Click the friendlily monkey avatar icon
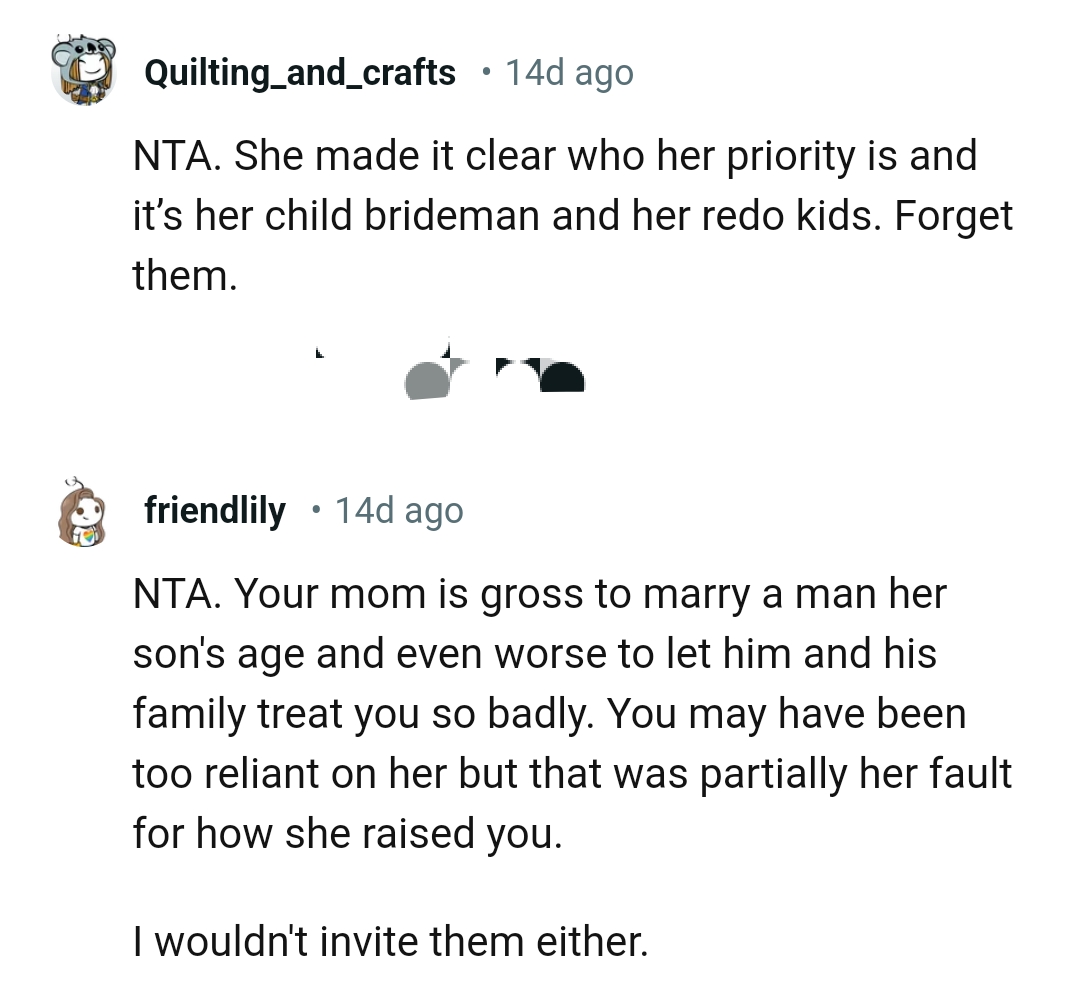 click(x=82, y=511)
